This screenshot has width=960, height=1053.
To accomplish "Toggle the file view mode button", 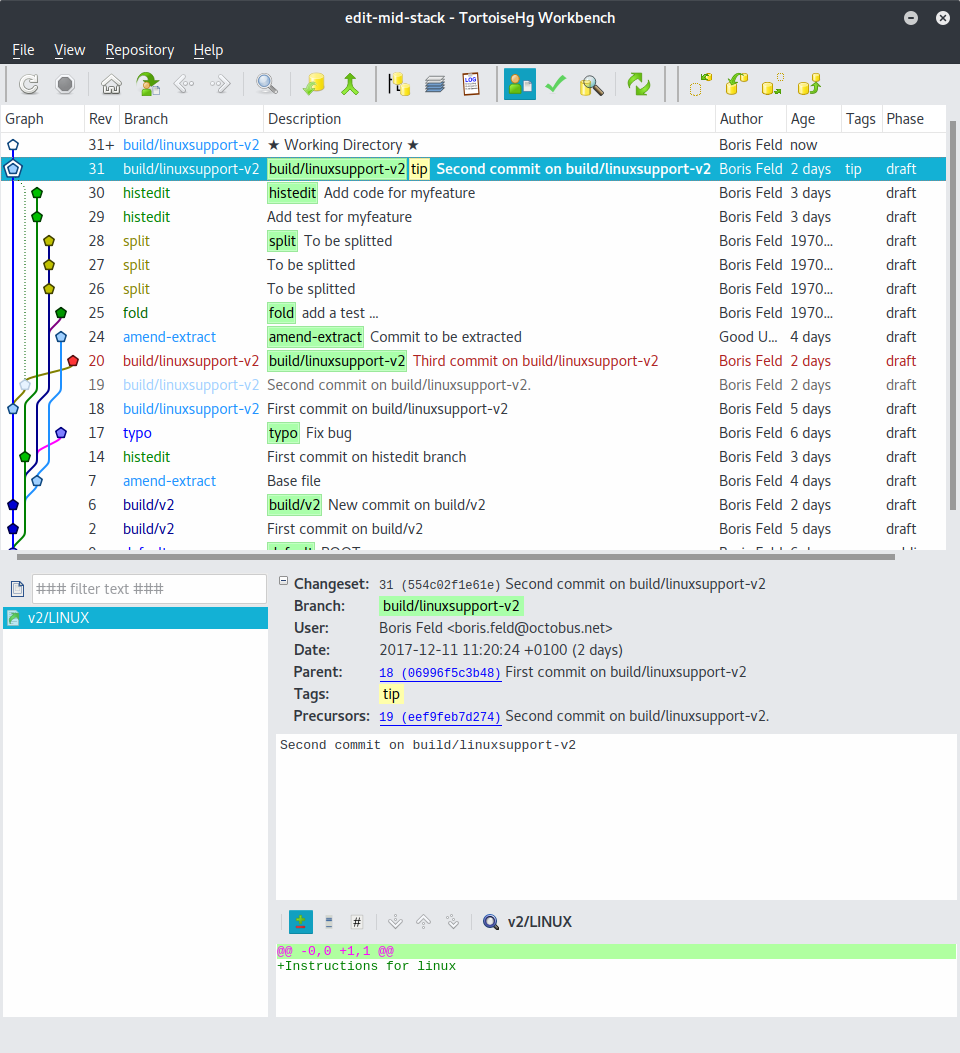I will tap(329, 922).
